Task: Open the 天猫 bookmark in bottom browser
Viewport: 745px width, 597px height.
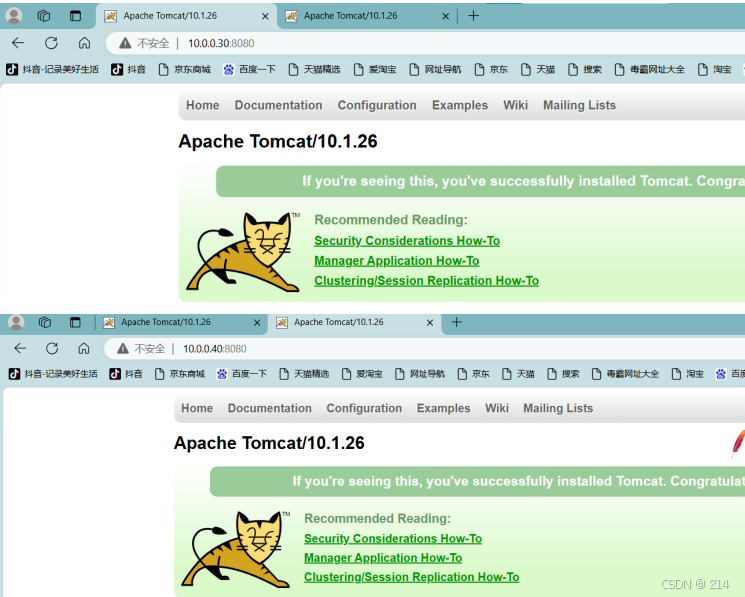Action: click(x=518, y=374)
